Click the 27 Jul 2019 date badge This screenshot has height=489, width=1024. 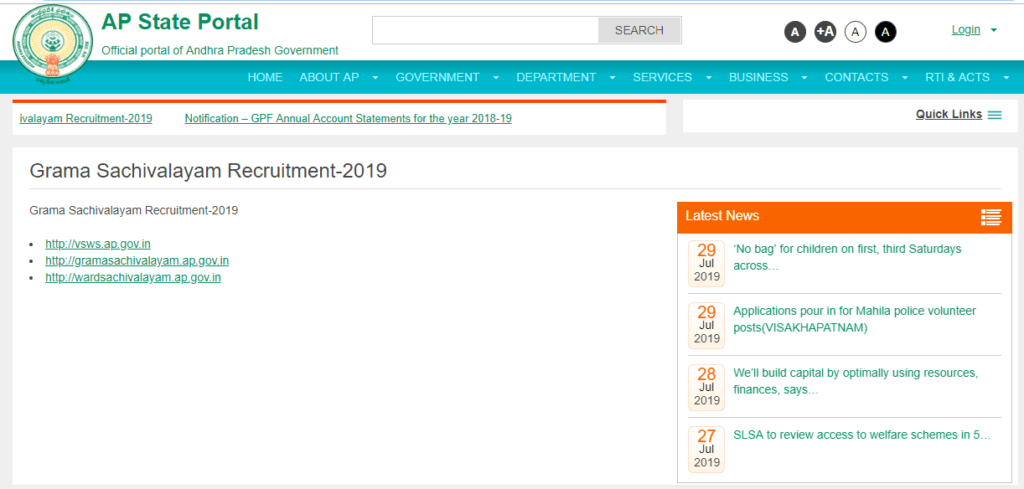click(706, 449)
